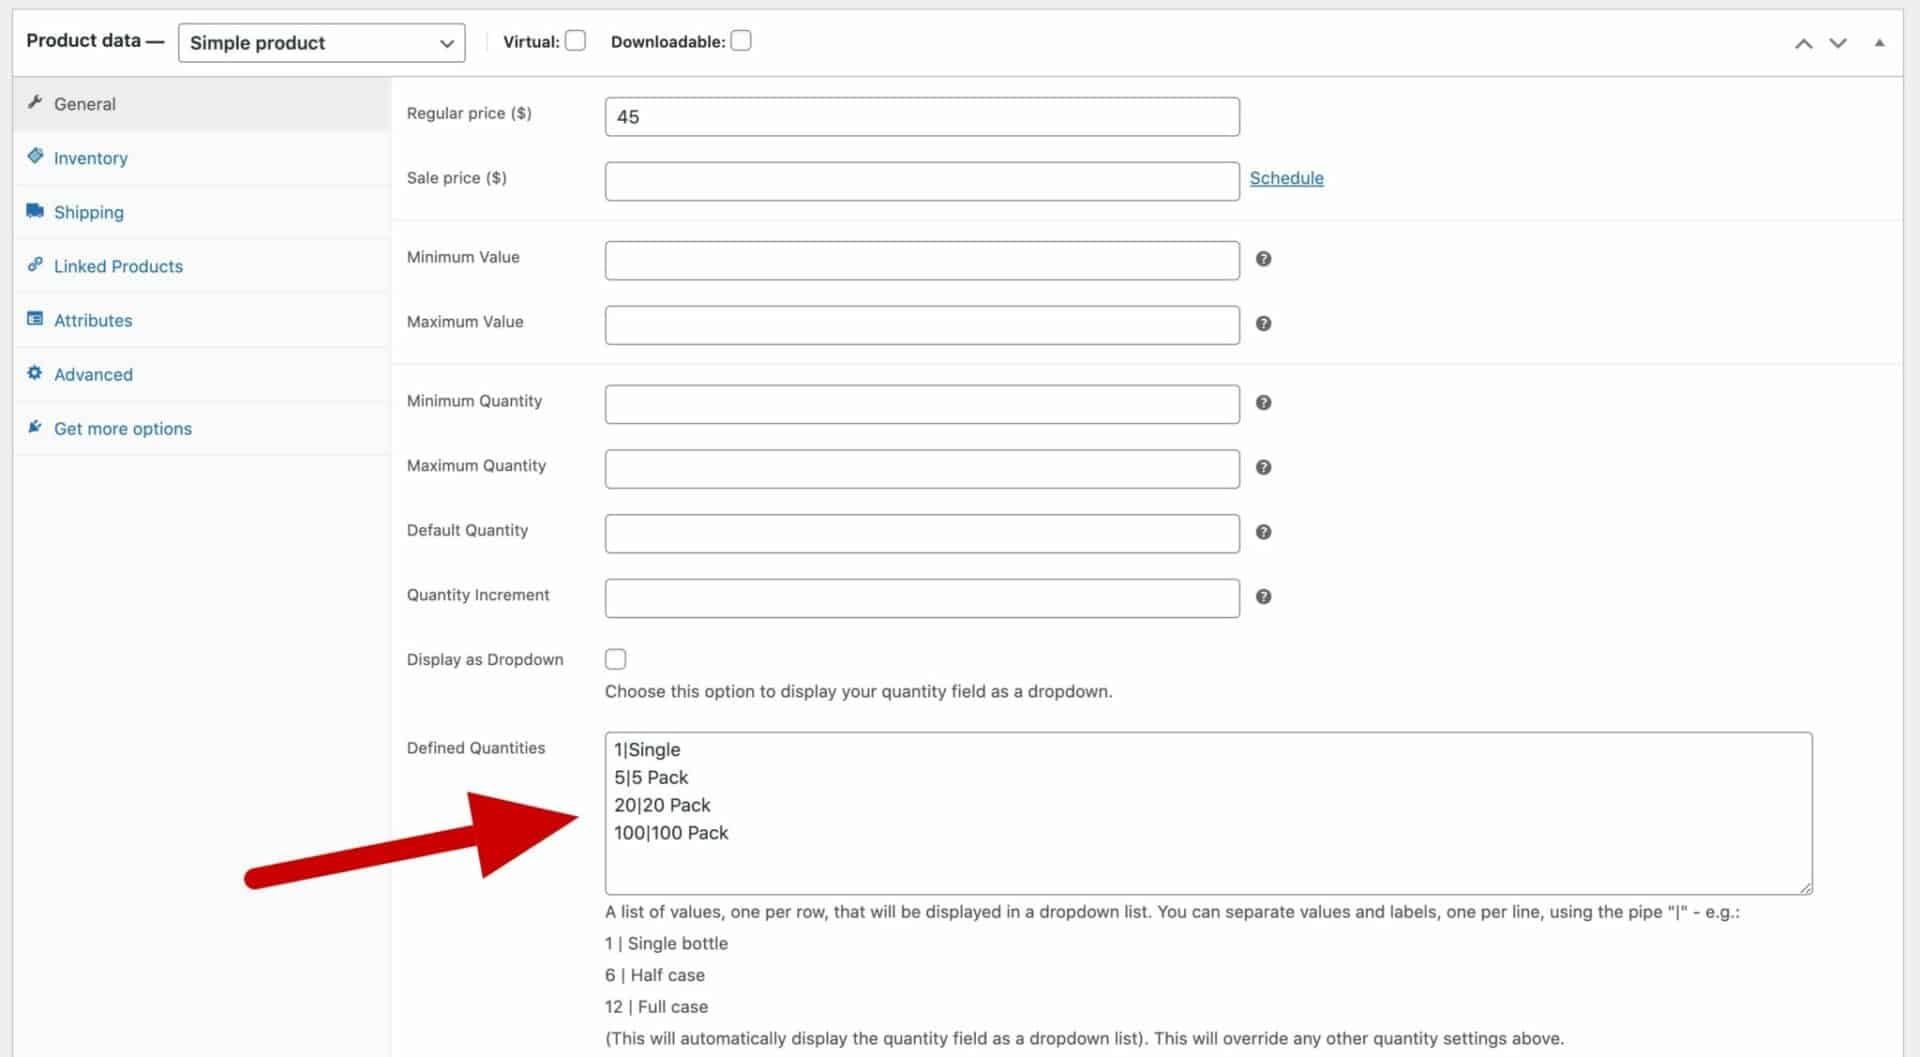Screen dimensions: 1920x1057
Task: Click the '5|5 Pack' line
Action: (x=651, y=778)
